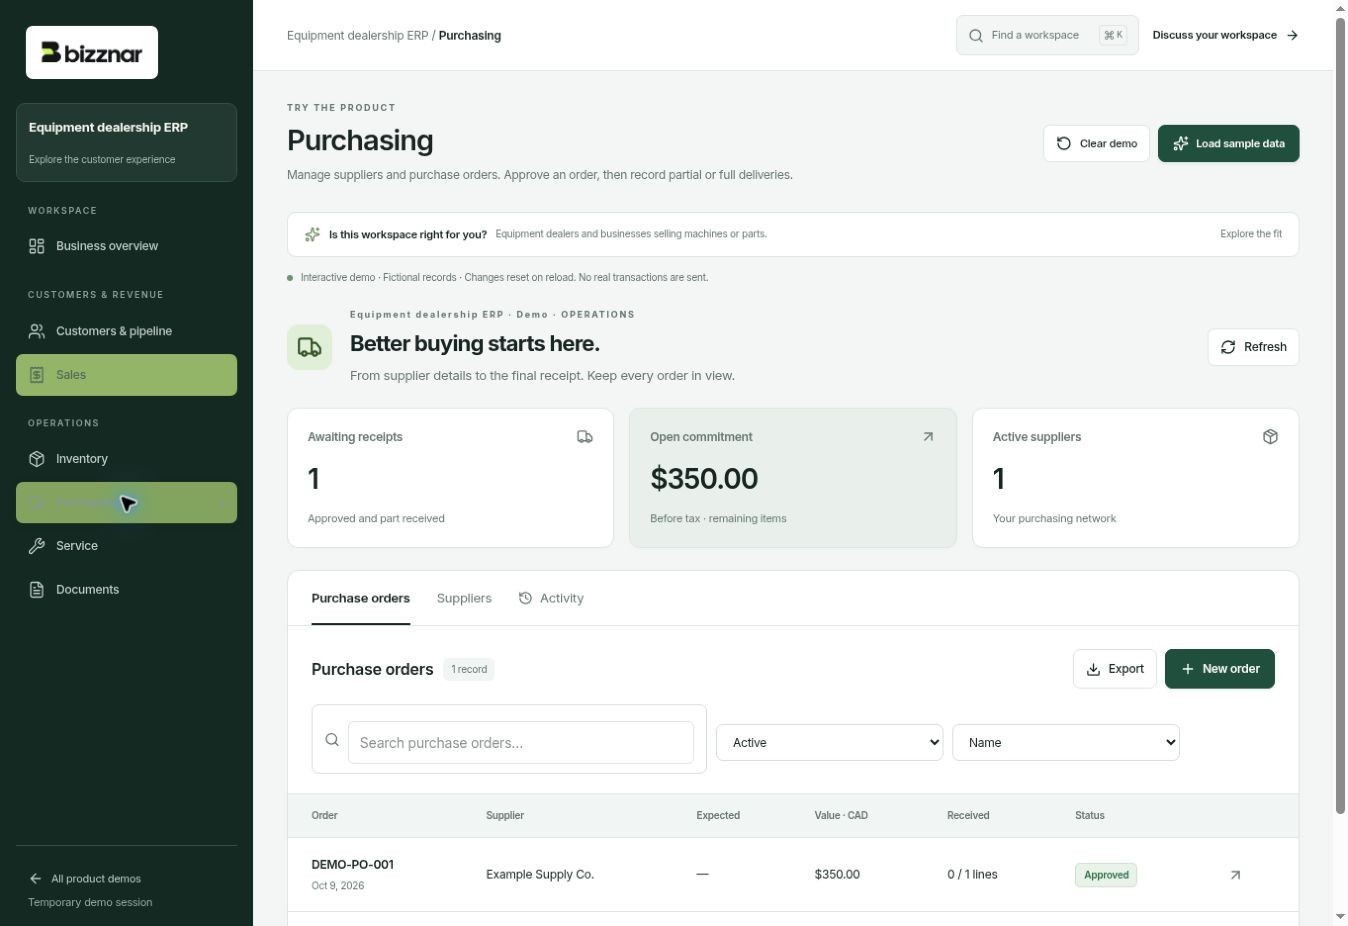This screenshot has height=926, width=1348.
Task: Click the Awaiting receipts card
Action: pyautogui.click(x=450, y=478)
